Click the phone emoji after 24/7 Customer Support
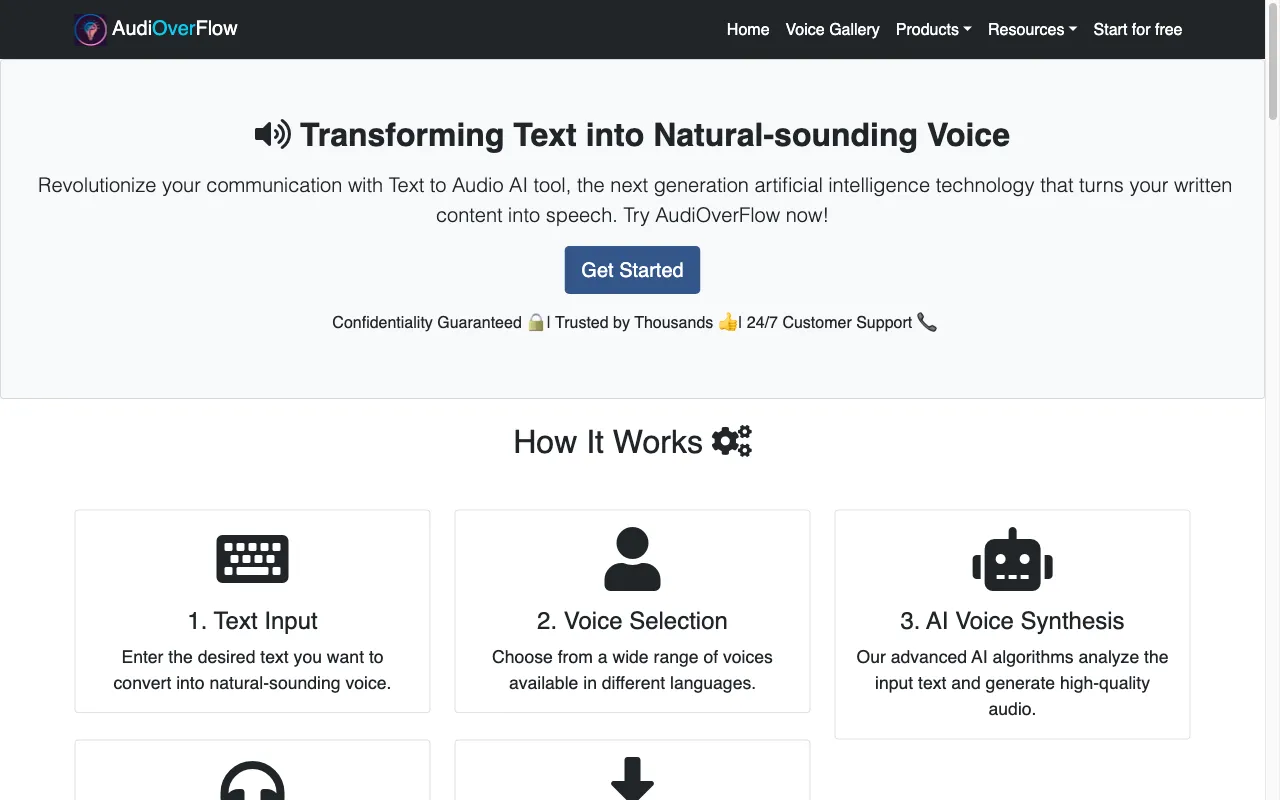The height and width of the screenshot is (800, 1280). (x=927, y=322)
